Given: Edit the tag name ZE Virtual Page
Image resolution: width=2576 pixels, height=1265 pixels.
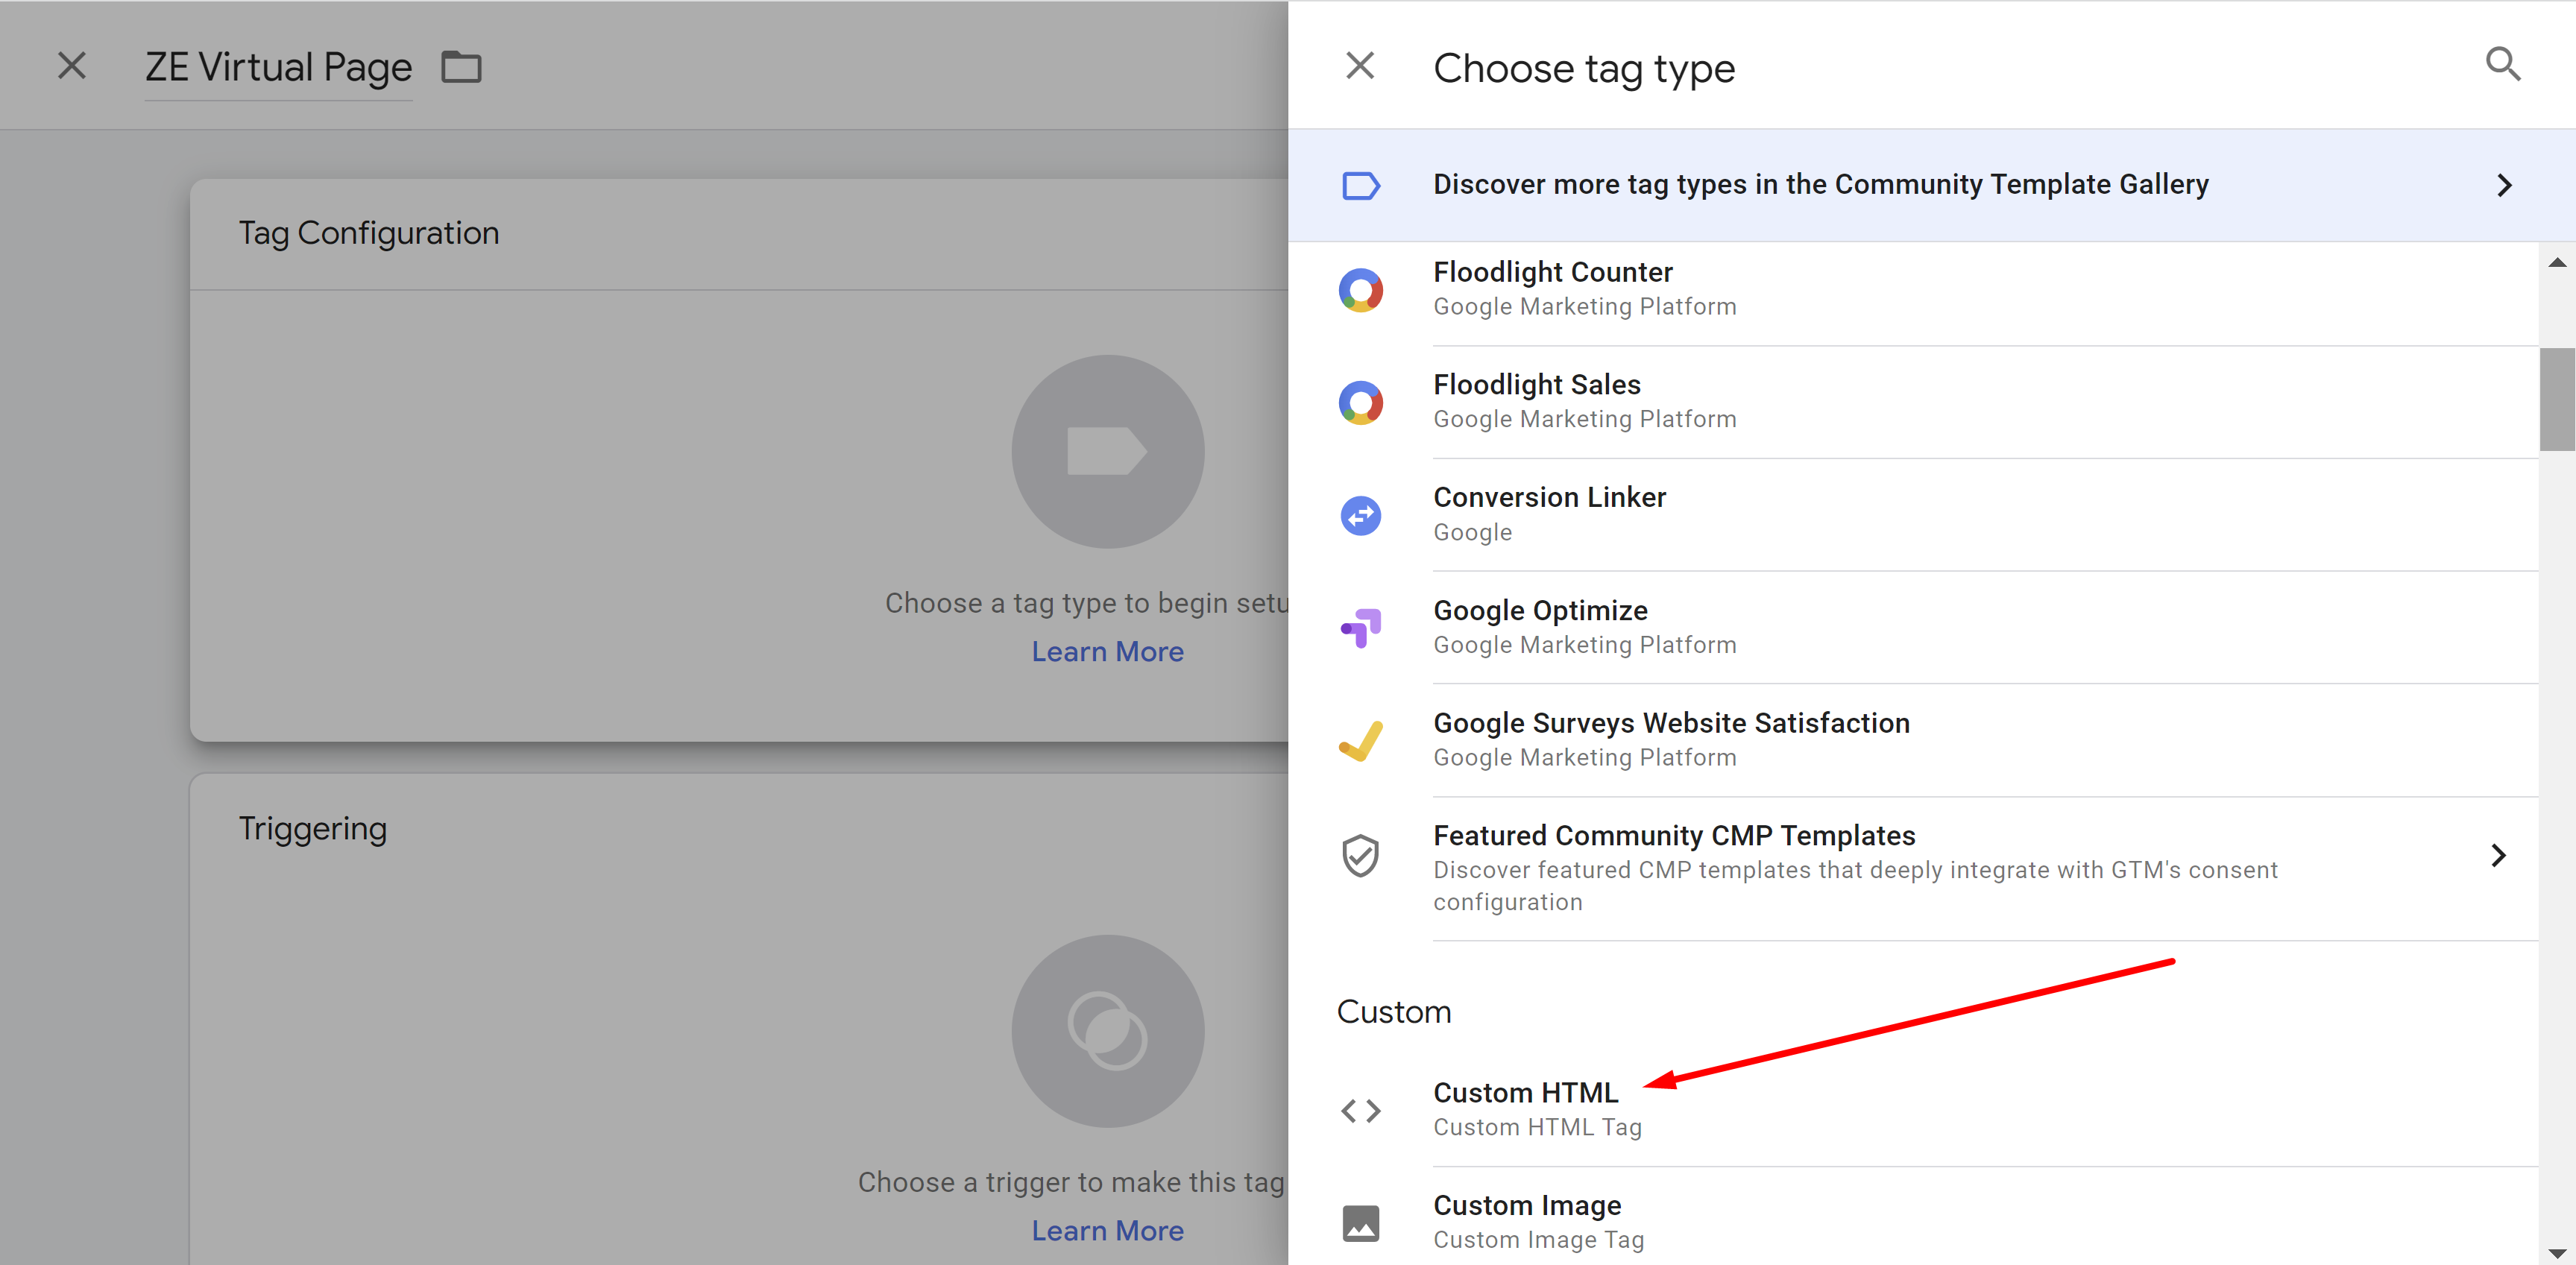Looking at the screenshot, I should [x=279, y=68].
